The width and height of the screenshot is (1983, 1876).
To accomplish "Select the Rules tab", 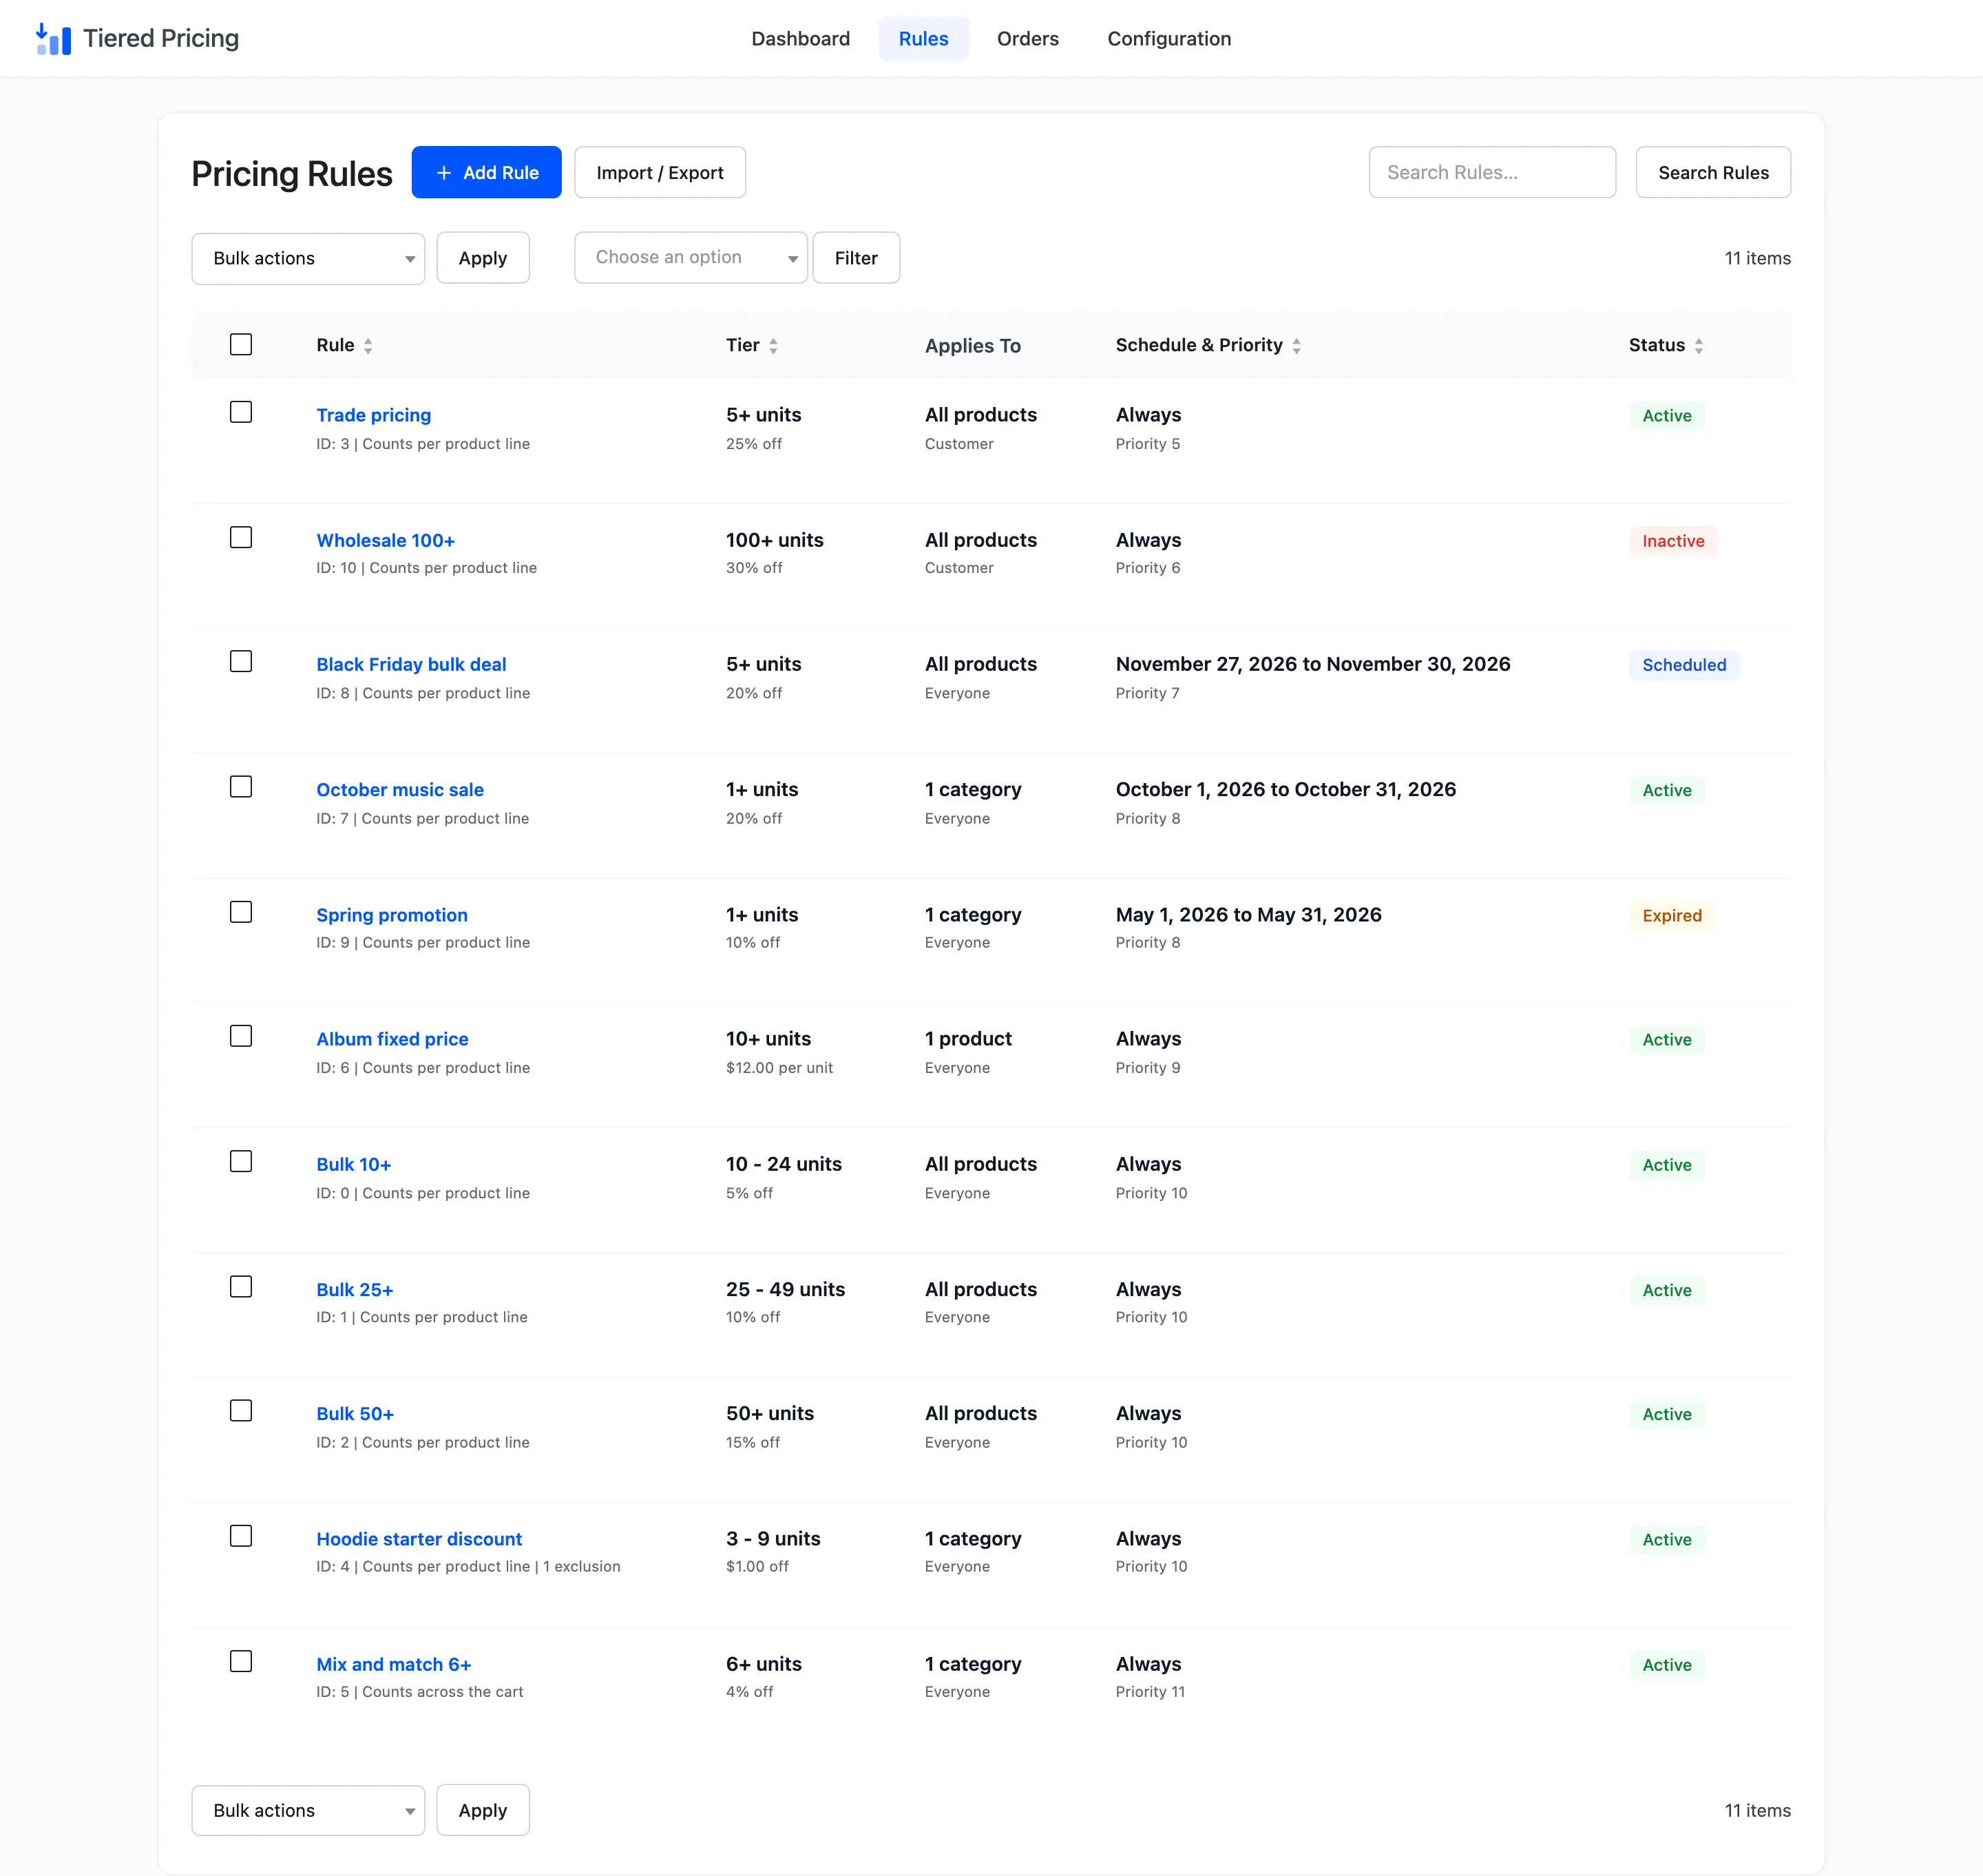I will click(923, 39).
